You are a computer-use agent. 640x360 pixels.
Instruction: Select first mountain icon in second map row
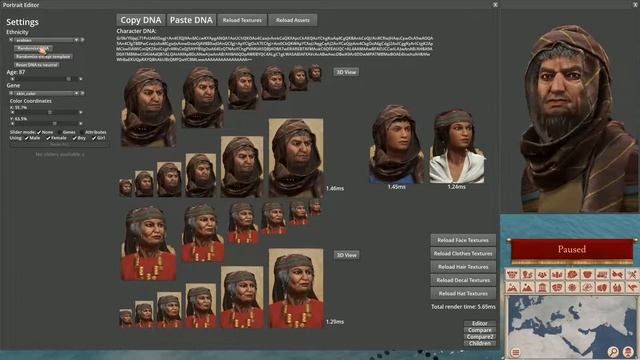coord(512,287)
